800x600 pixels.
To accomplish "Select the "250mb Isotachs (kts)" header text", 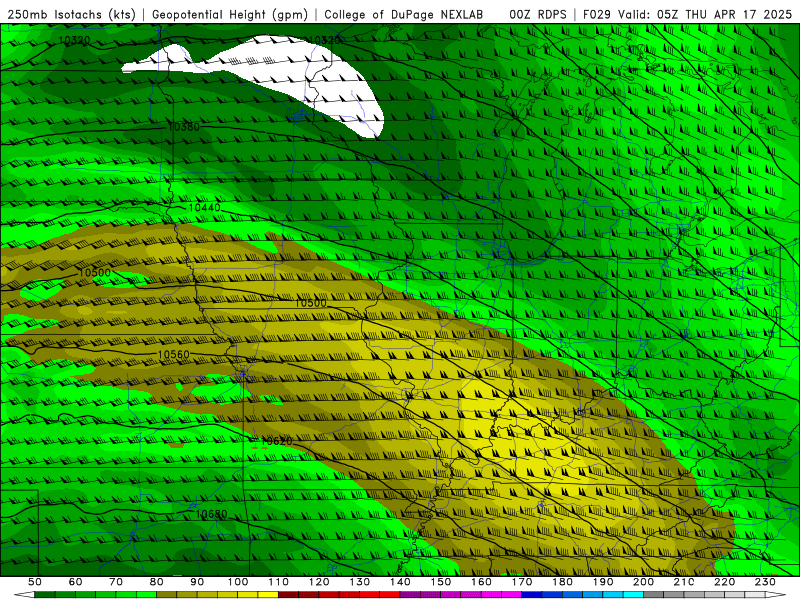I will (71, 14).
